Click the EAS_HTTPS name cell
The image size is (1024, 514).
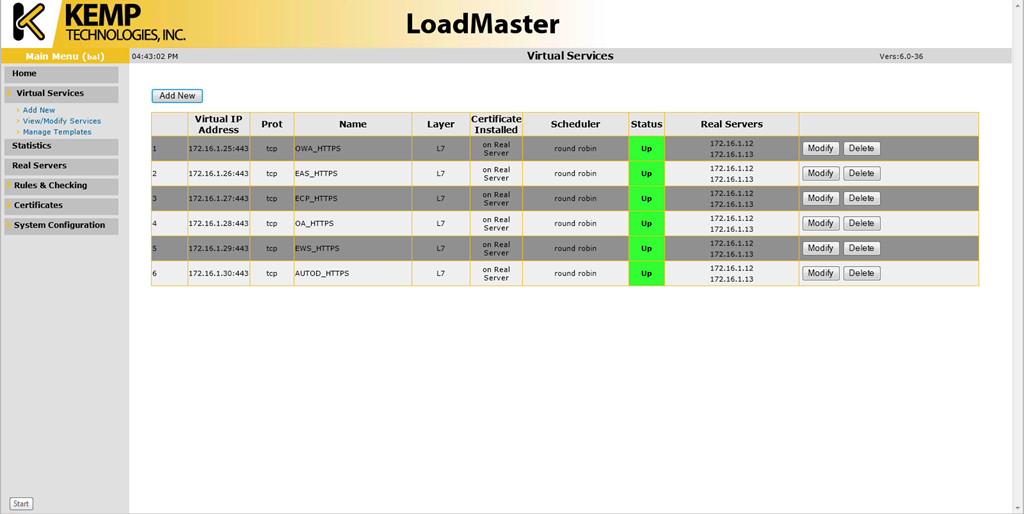click(x=353, y=173)
